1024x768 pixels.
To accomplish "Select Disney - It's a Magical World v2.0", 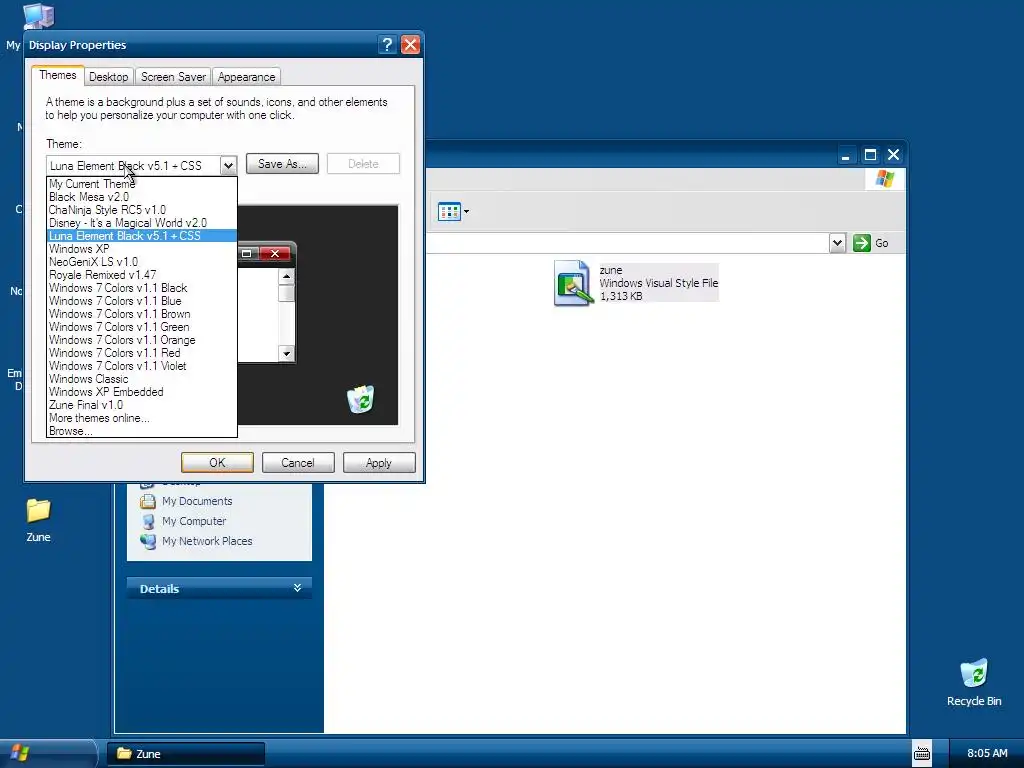I will [x=142, y=223].
